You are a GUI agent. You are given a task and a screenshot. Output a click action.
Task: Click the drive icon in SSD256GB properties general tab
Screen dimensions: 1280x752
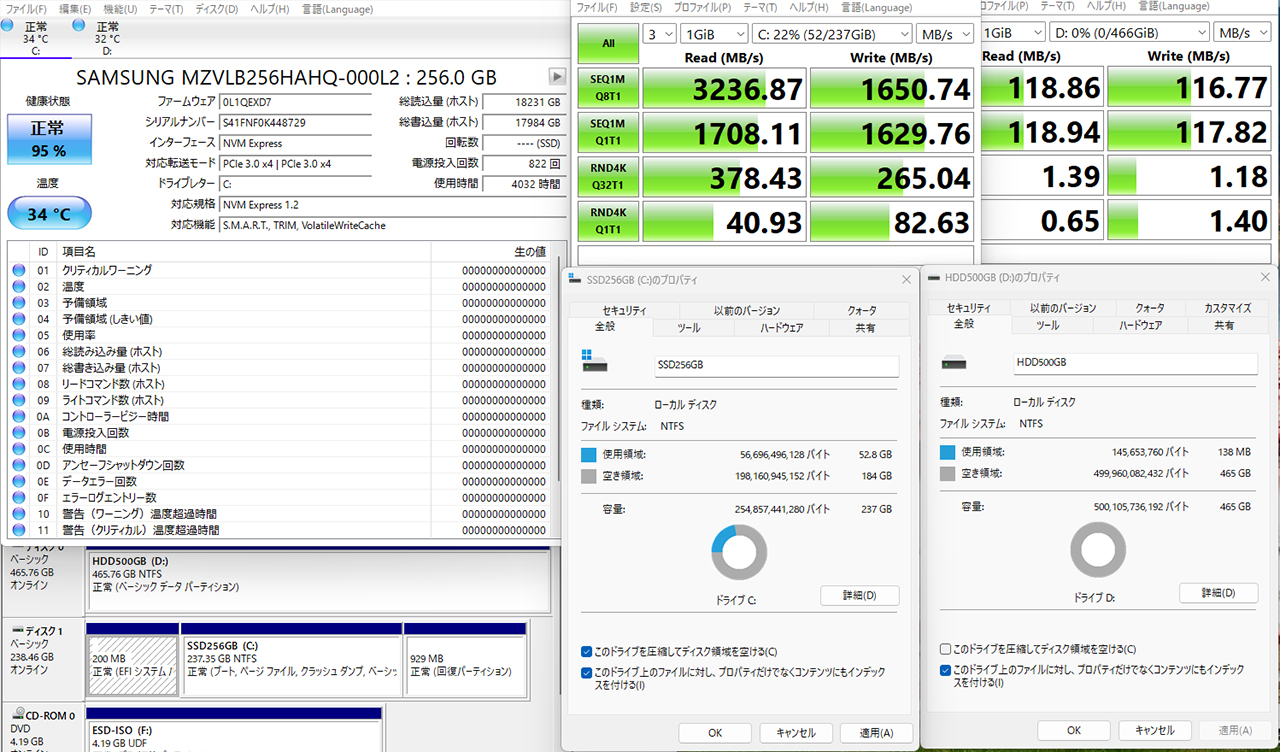pos(593,361)
